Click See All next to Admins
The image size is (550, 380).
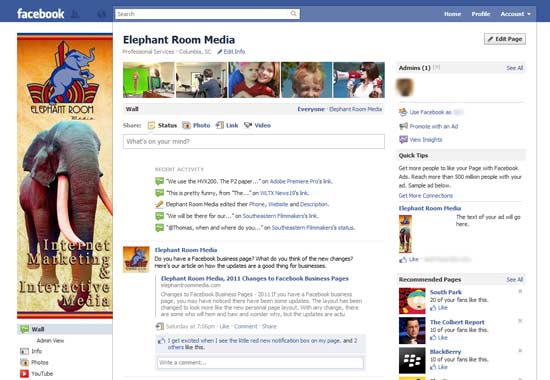[x=515, y=68]
